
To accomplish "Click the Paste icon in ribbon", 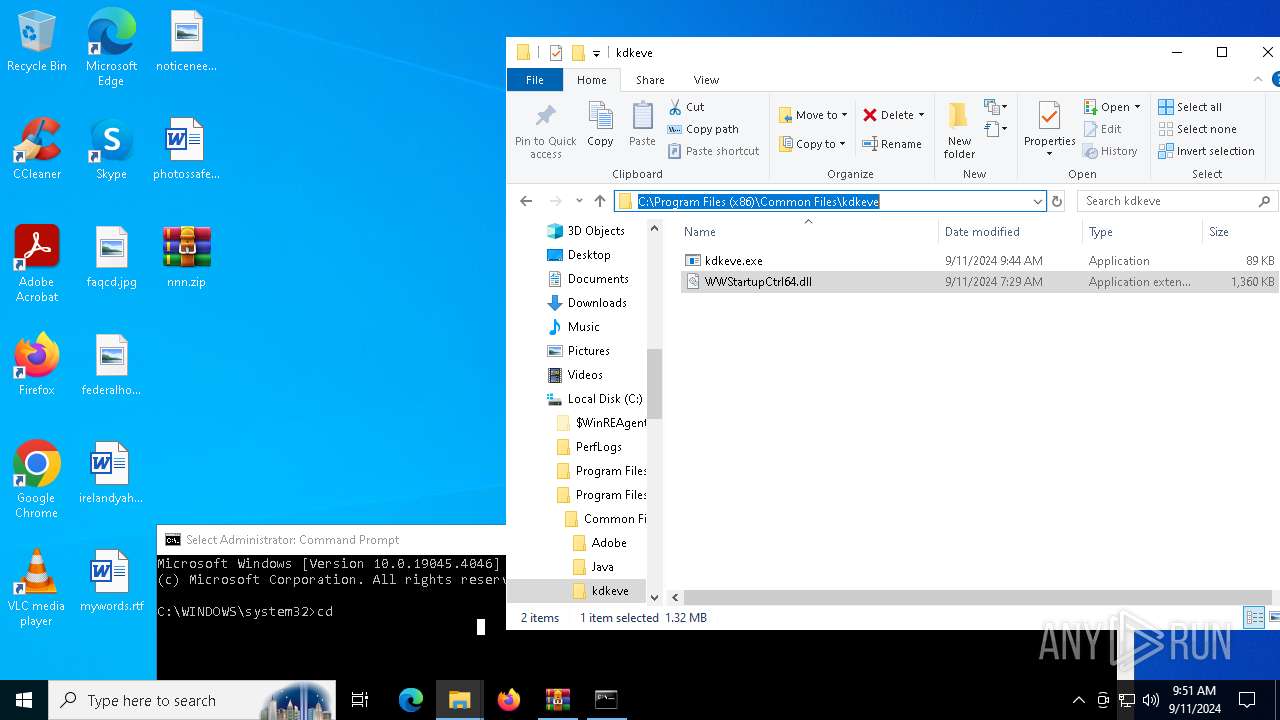I will pos(642,124).
